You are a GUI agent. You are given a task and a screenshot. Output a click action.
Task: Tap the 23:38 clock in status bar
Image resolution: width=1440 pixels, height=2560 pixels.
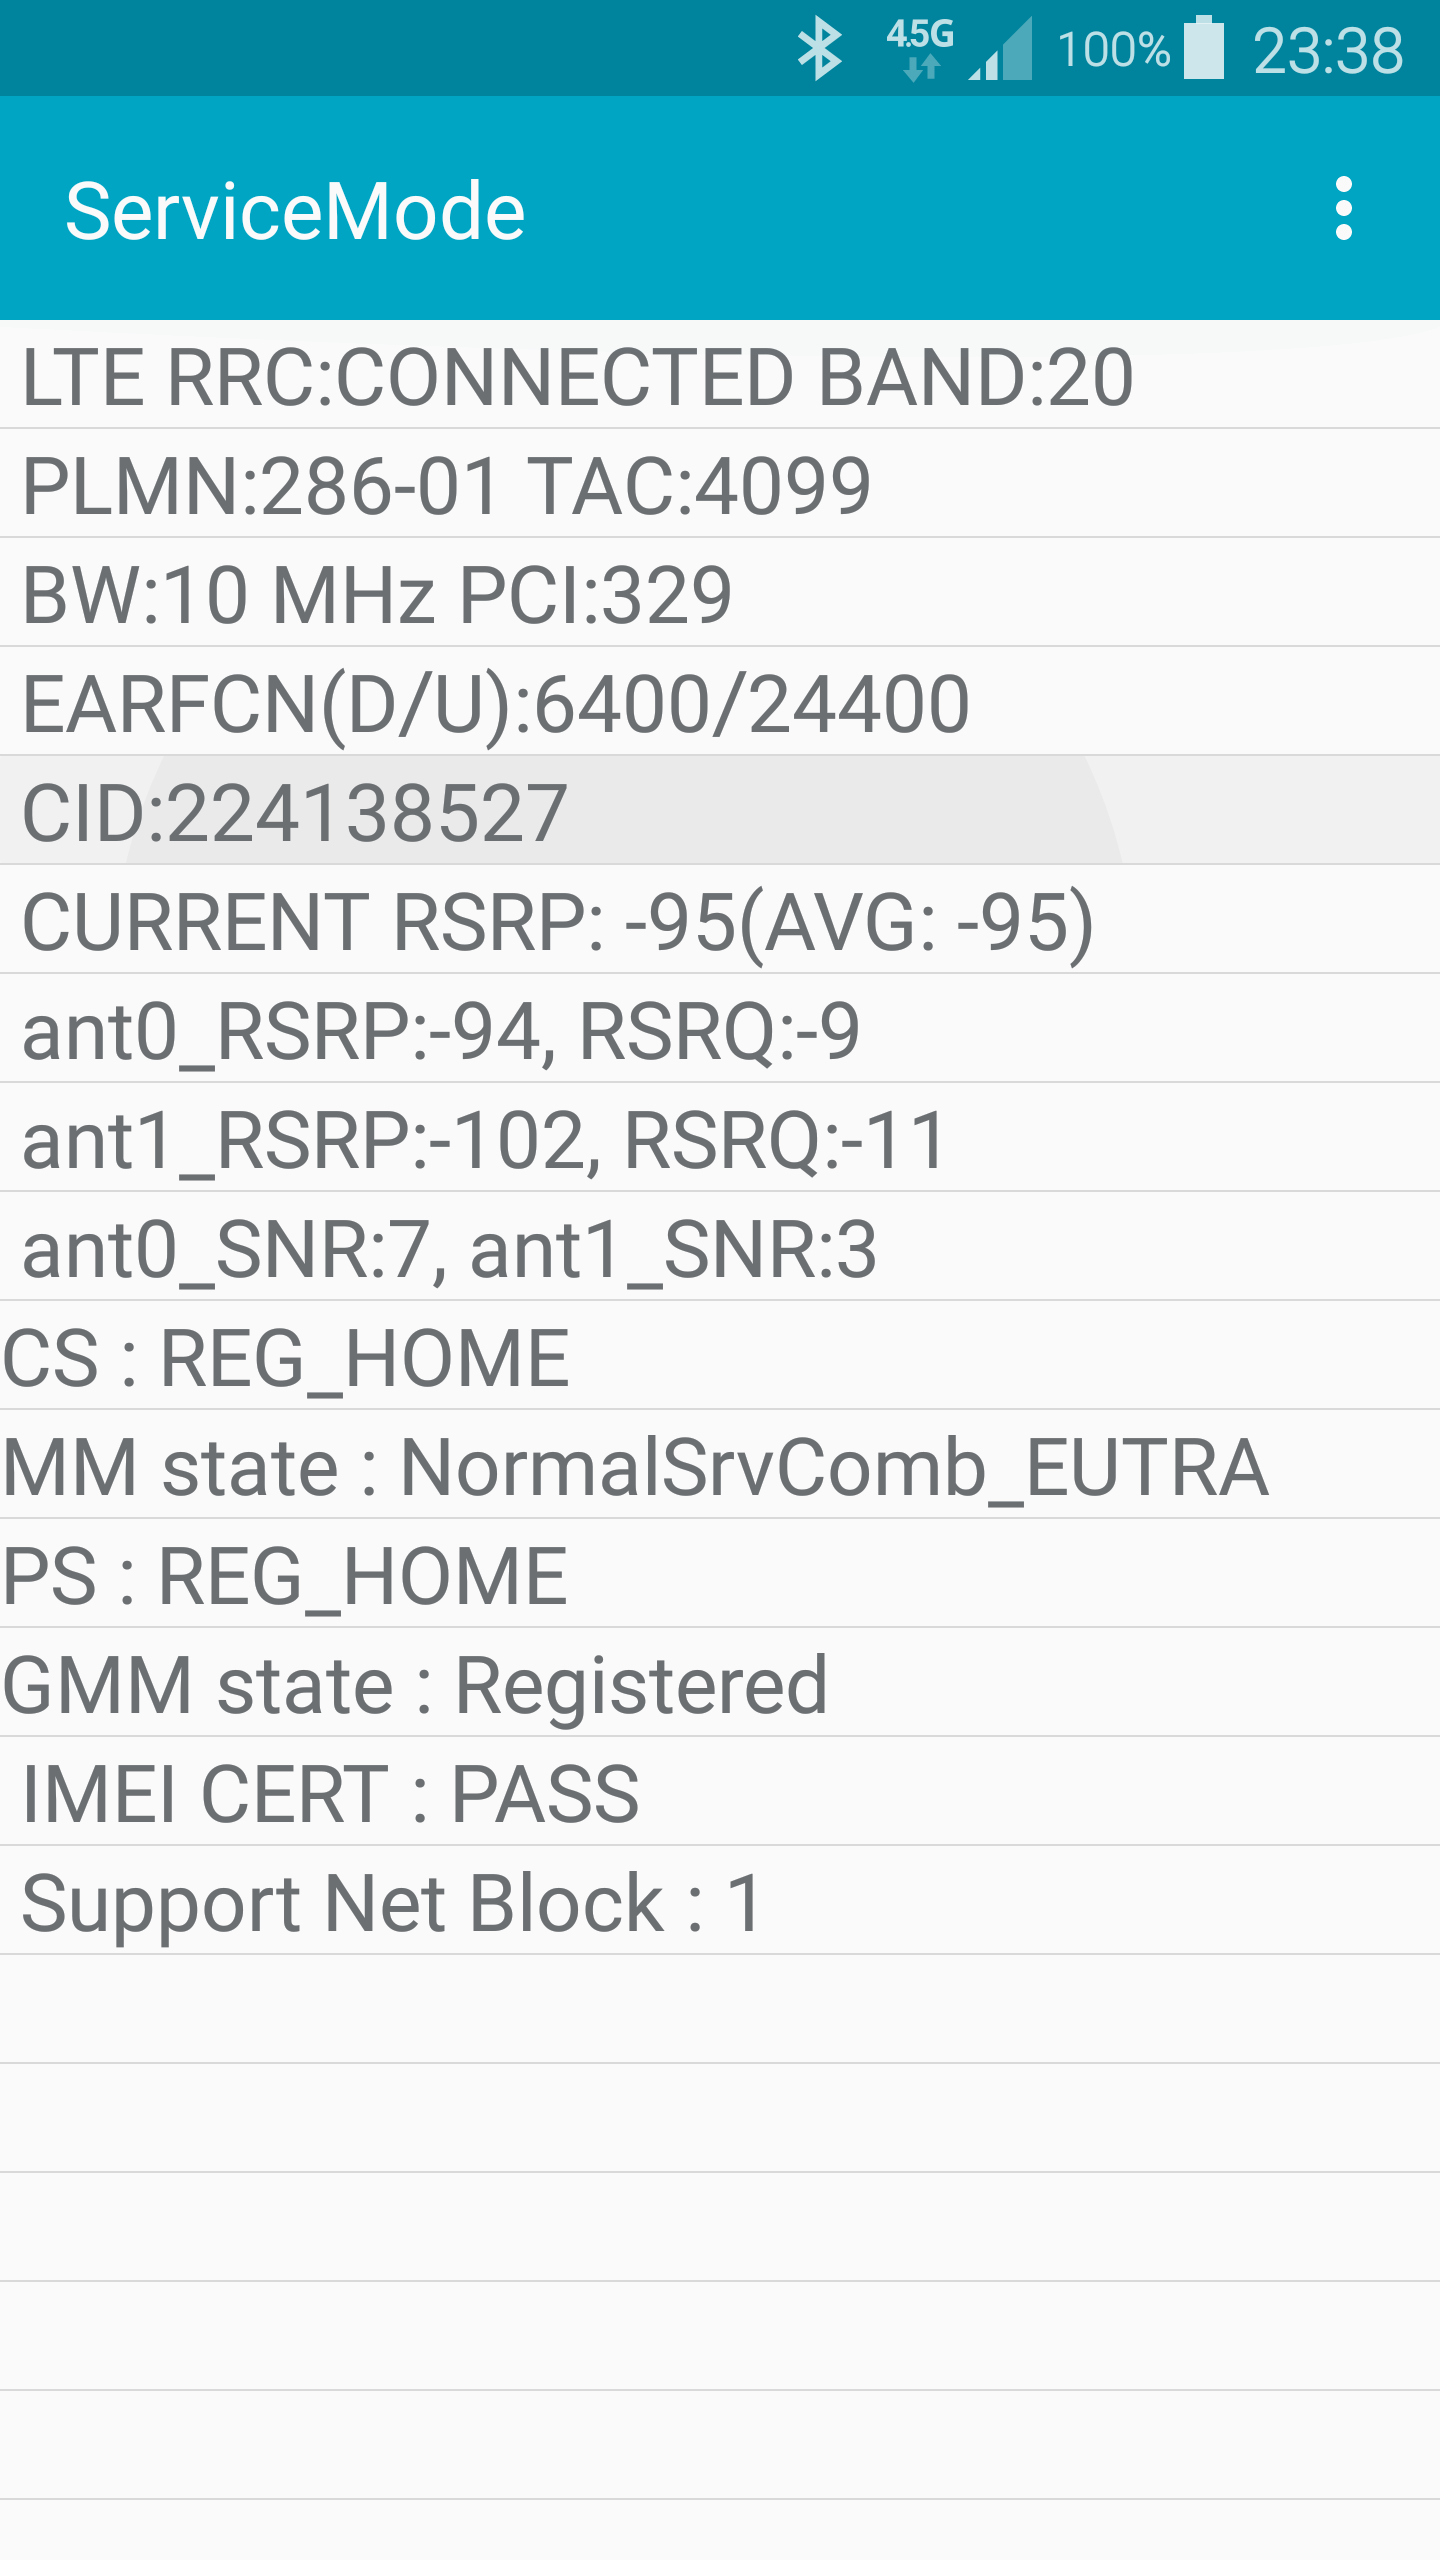click(1328, 51)
